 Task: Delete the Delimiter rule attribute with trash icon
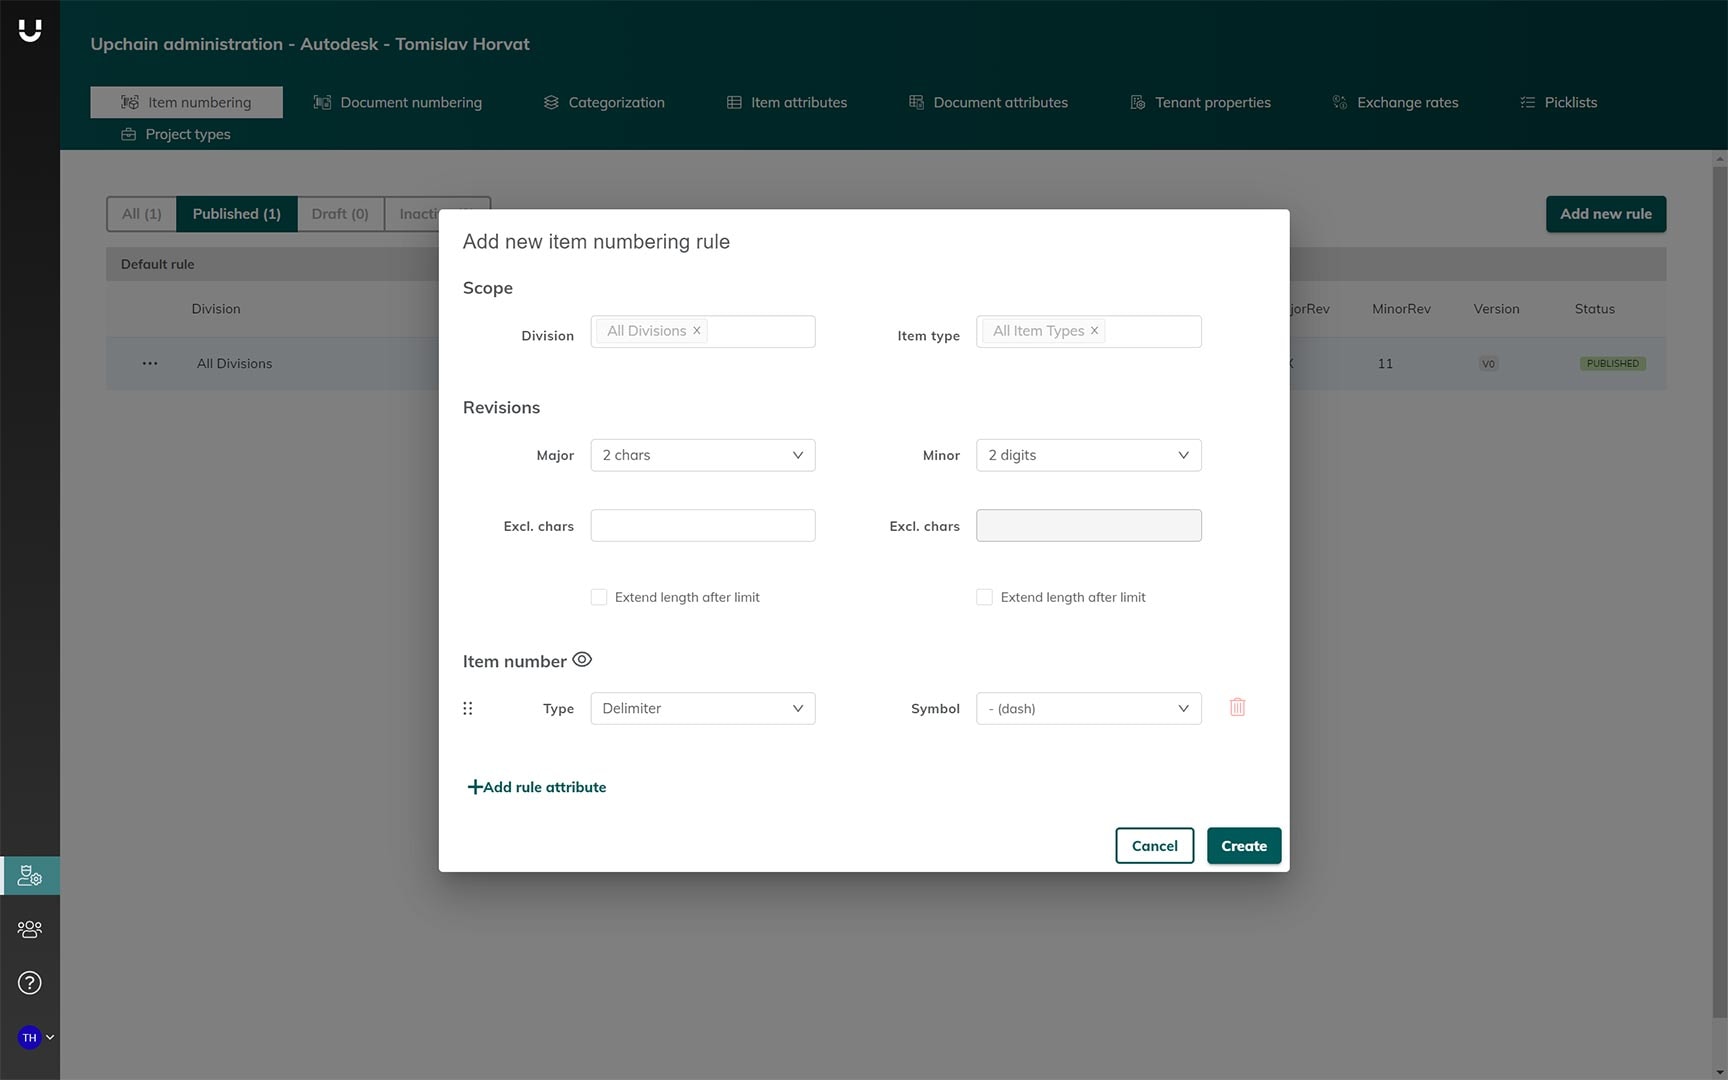(x=1237, y=708)
